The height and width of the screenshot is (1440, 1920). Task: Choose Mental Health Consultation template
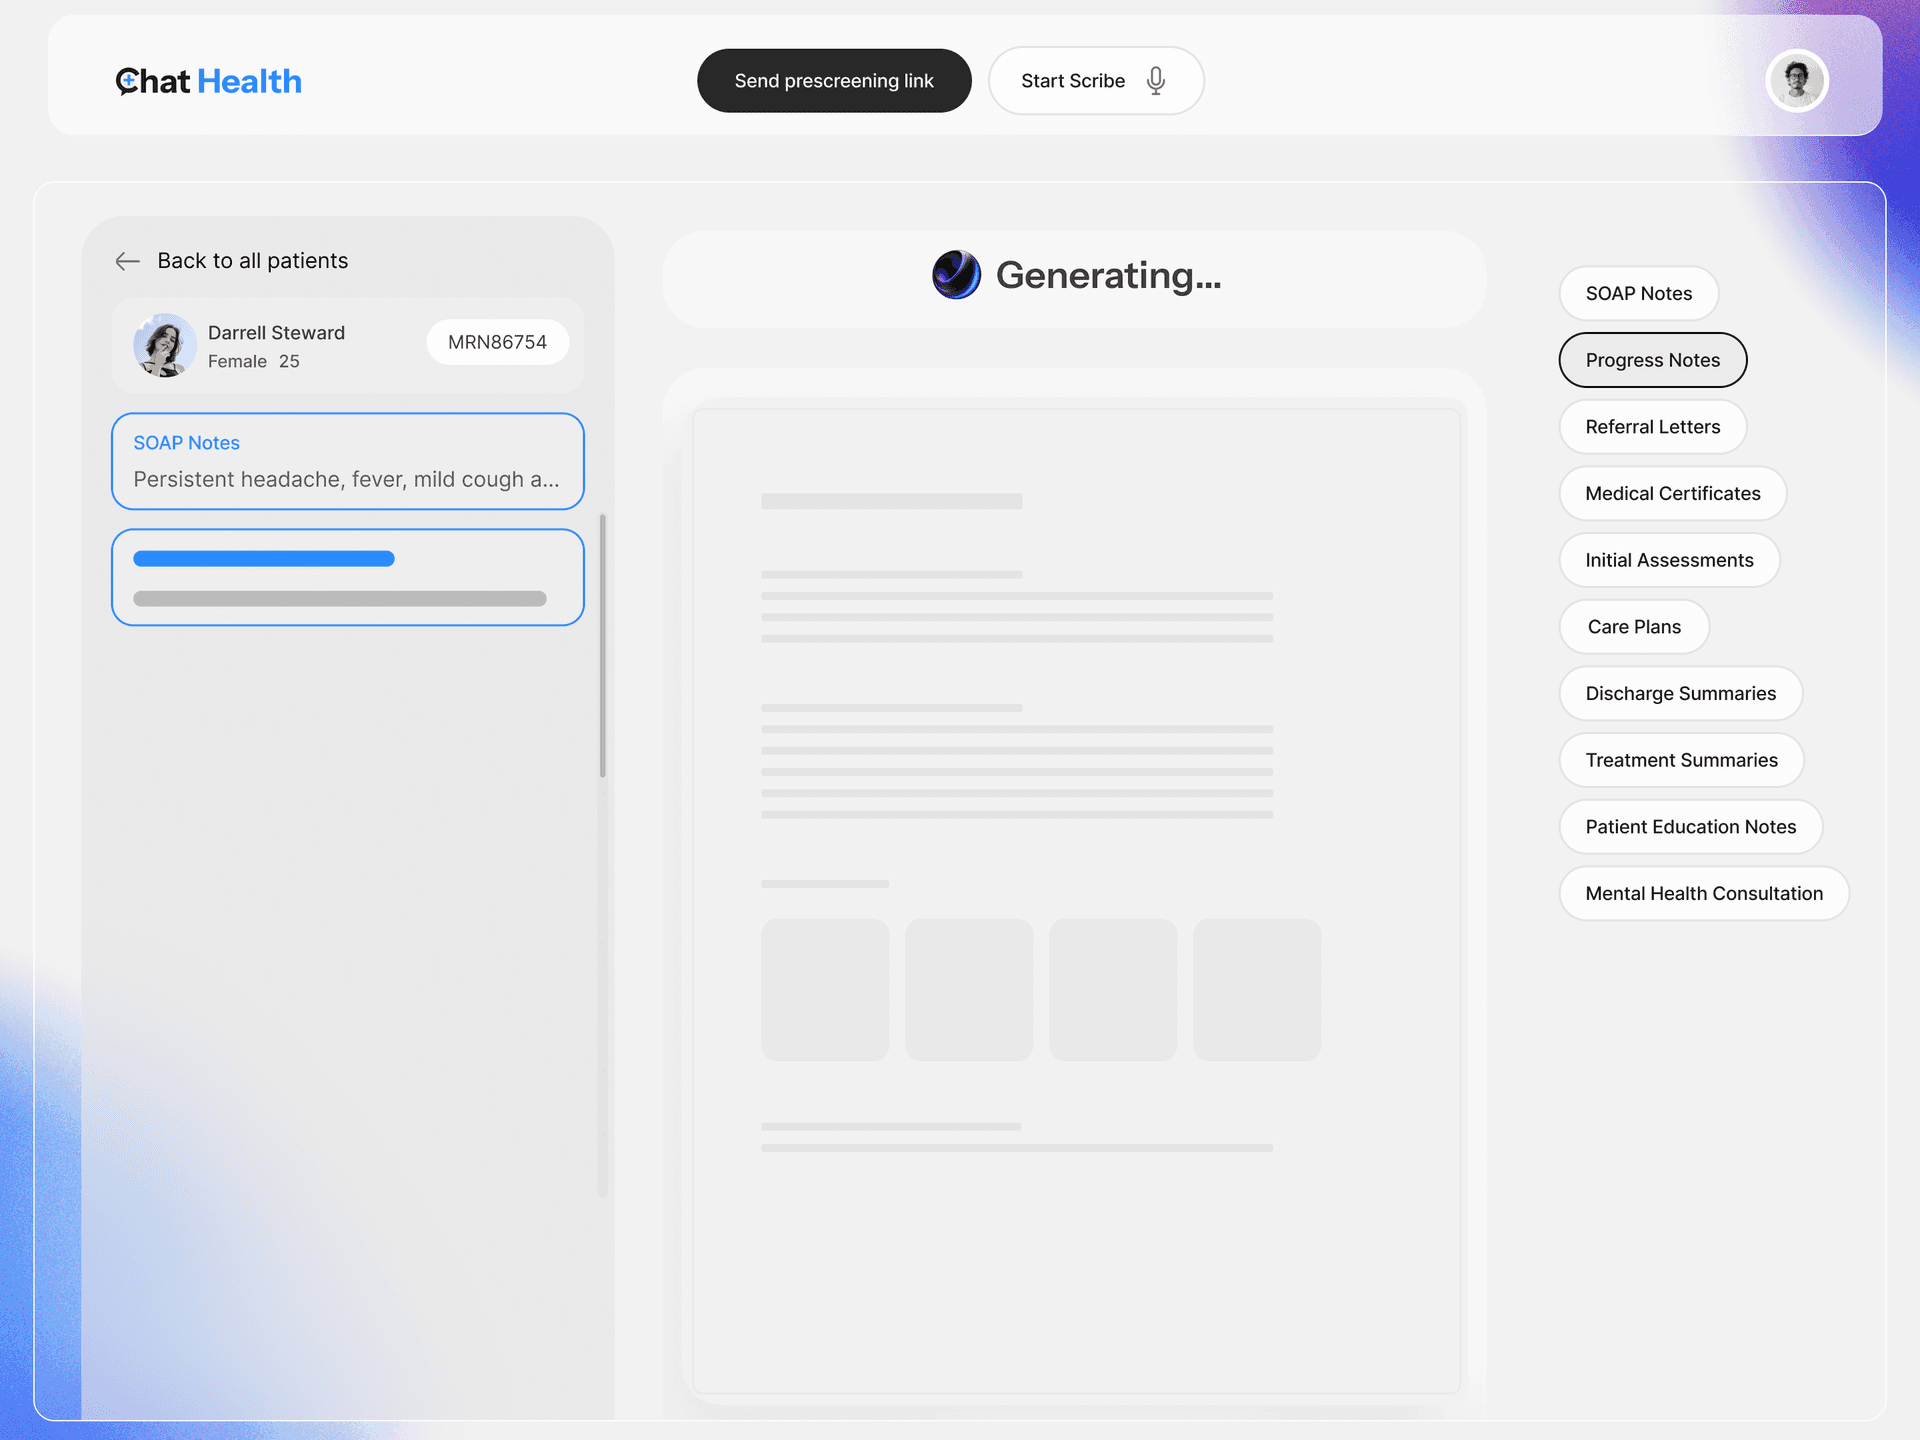click(x=1704, y=894)
